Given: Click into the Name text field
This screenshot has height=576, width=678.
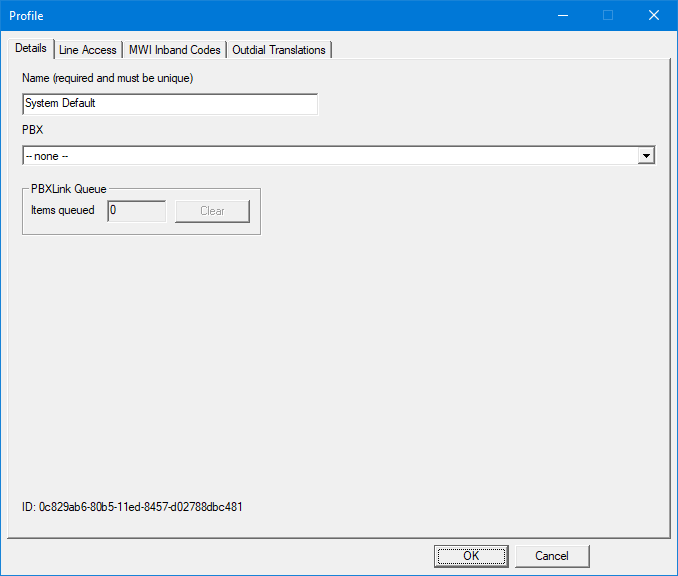Looking at the screenshot, I should point(169,103).
